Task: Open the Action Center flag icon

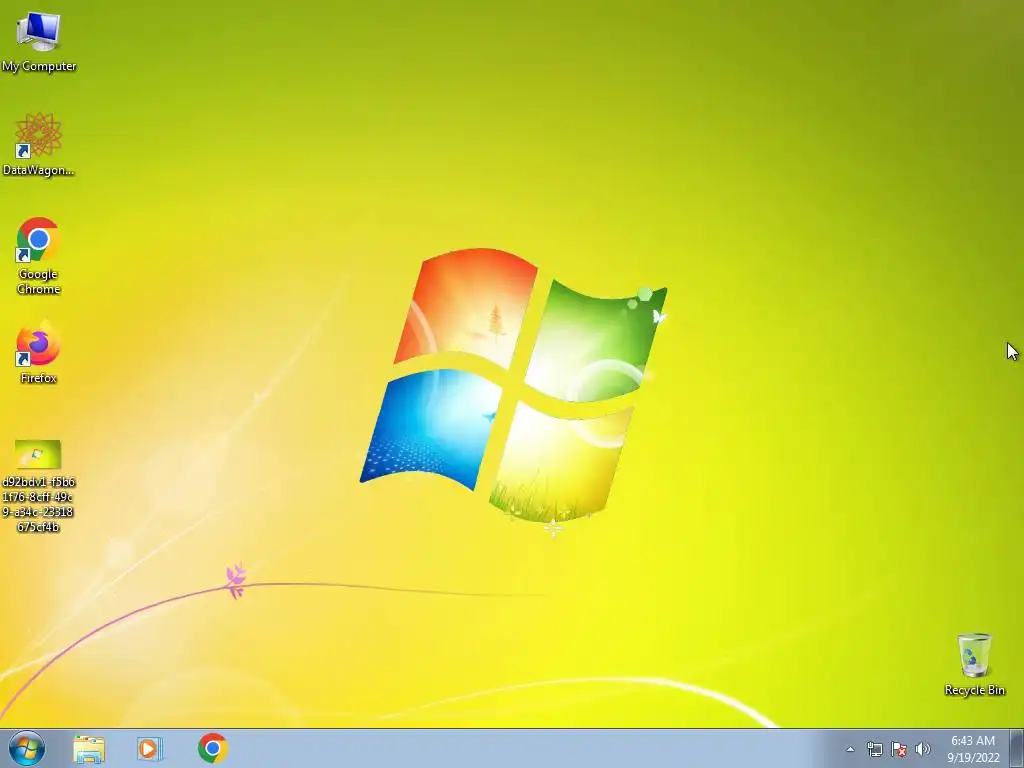Action: click(x=899, y=749)
